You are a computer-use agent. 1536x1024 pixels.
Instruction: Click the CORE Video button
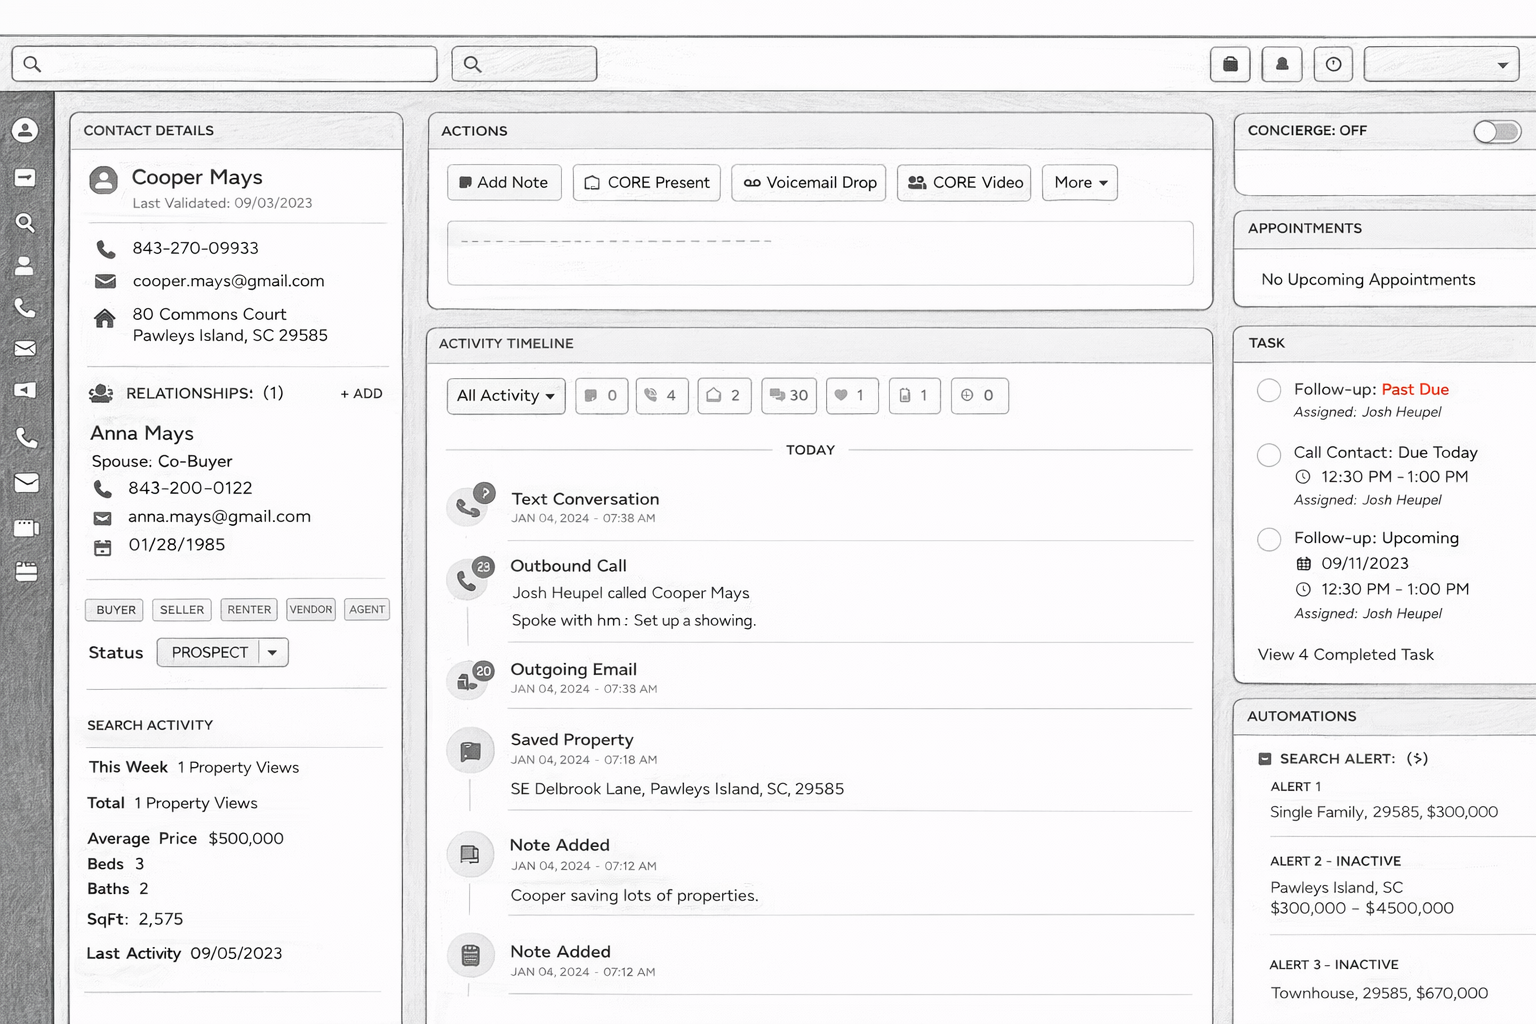coord(964,183)
